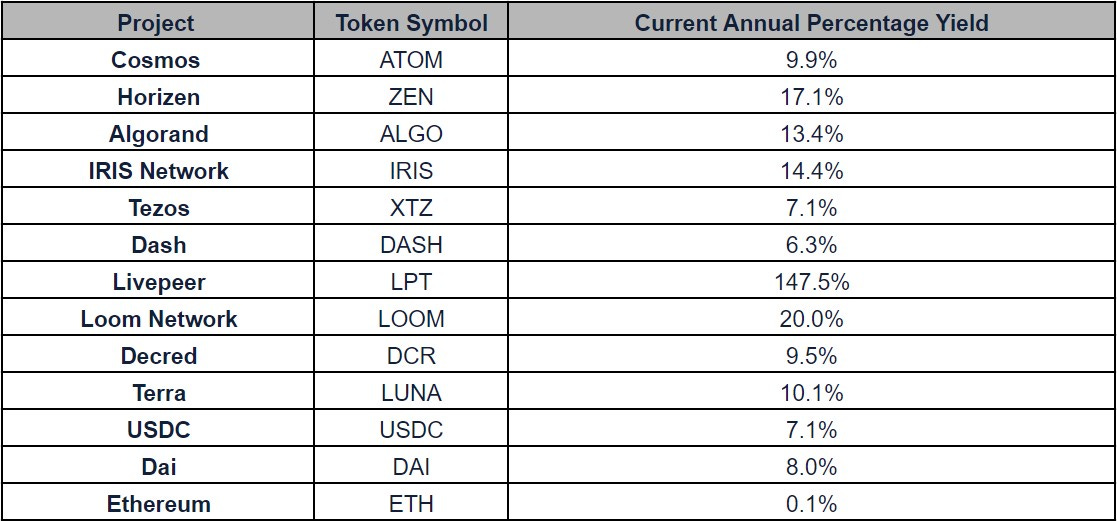
Task: Click the DCR token symbol
Action: [x=411, y=356]
